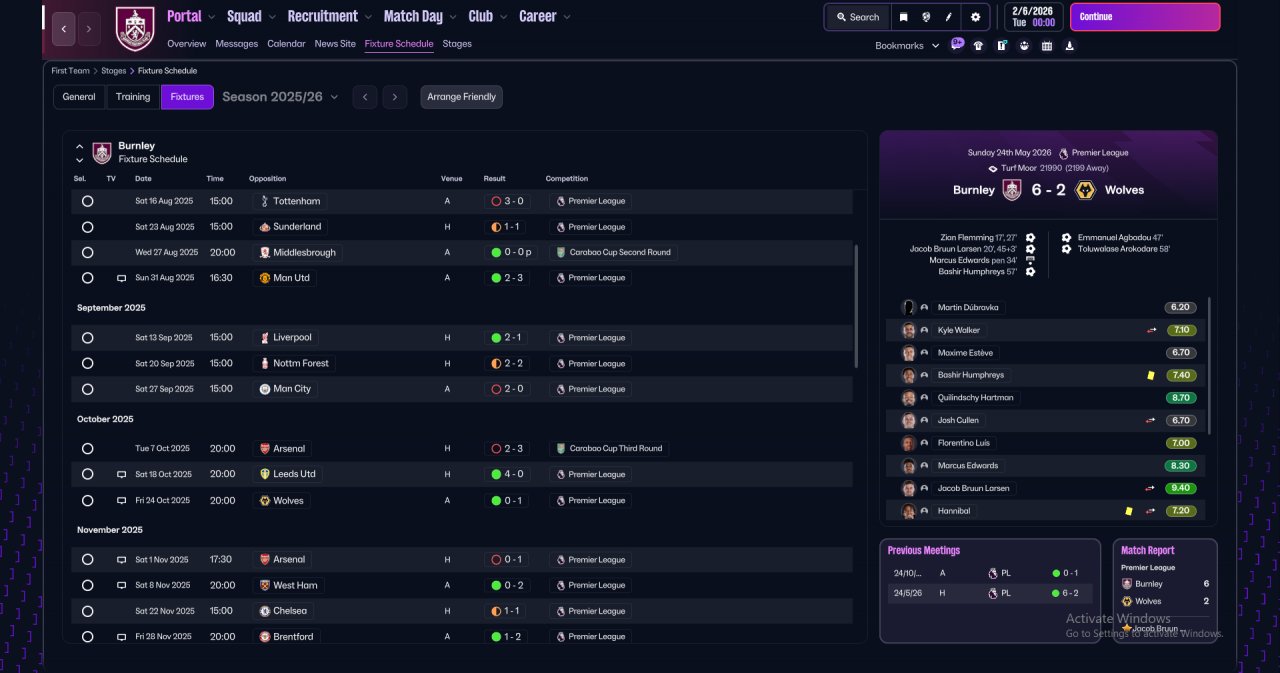1280x673 pixels.
Task: Open the Season 2025/26 dropdown
Action: click(280, 97)
